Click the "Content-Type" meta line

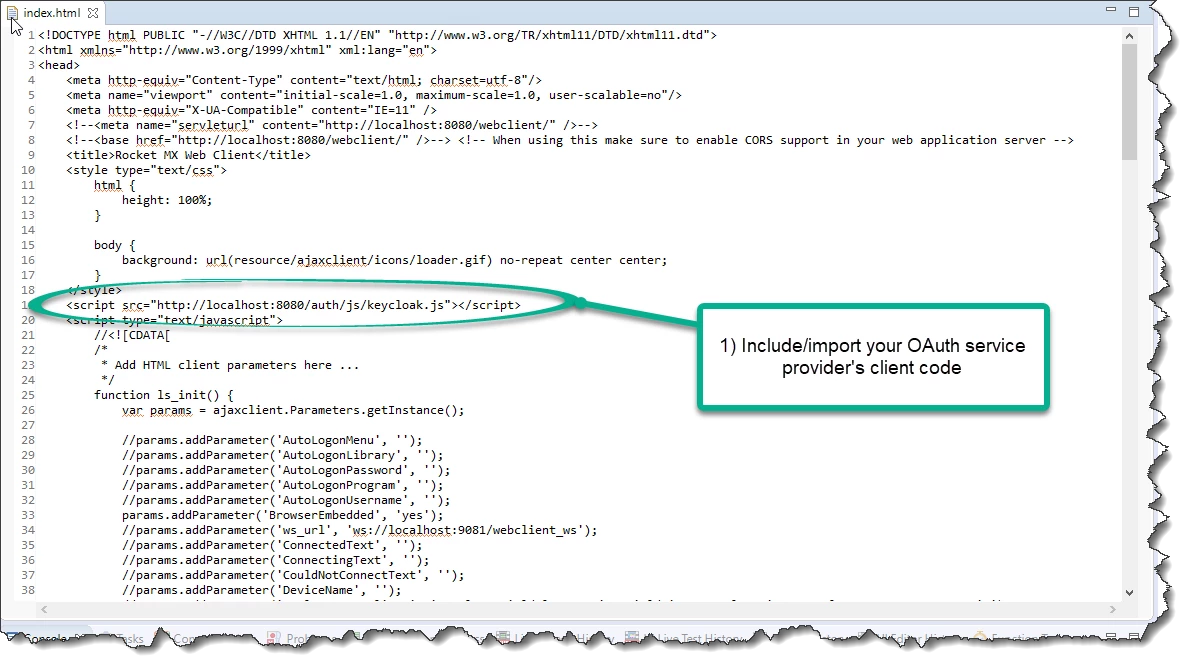(304, 80)
